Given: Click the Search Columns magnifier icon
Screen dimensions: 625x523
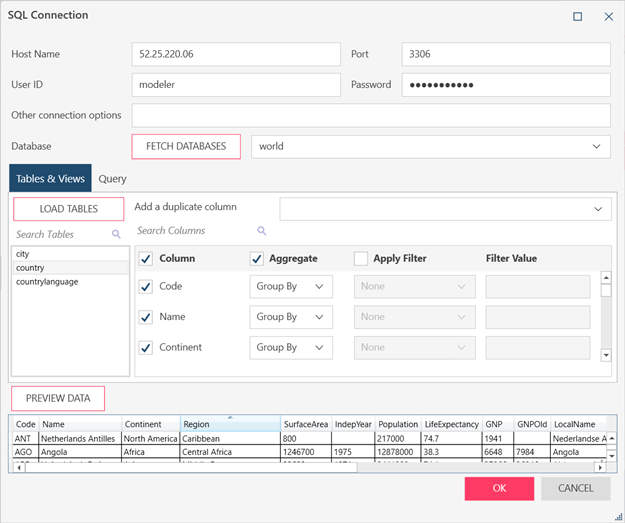Looking at the screenshot, I should [x=262, y=231].
